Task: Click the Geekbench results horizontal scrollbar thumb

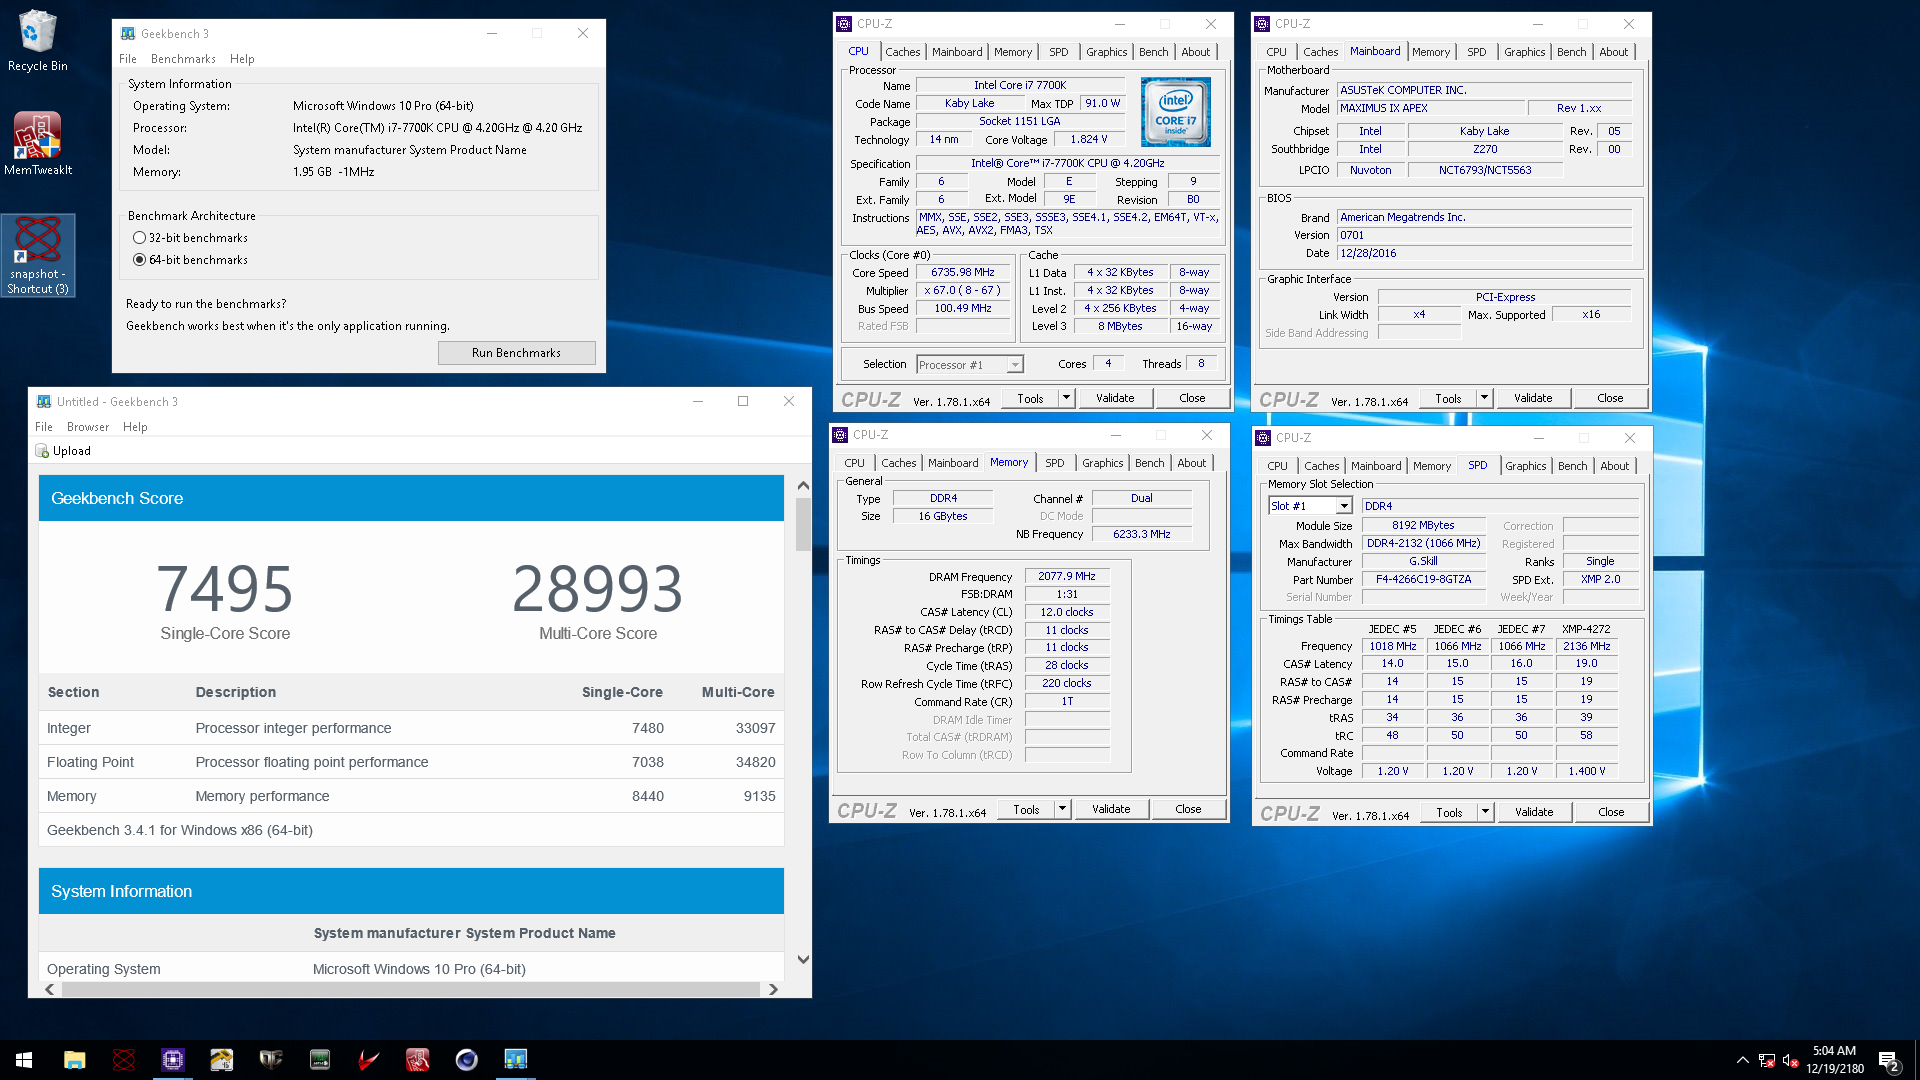Action: (x=410, y=989)
